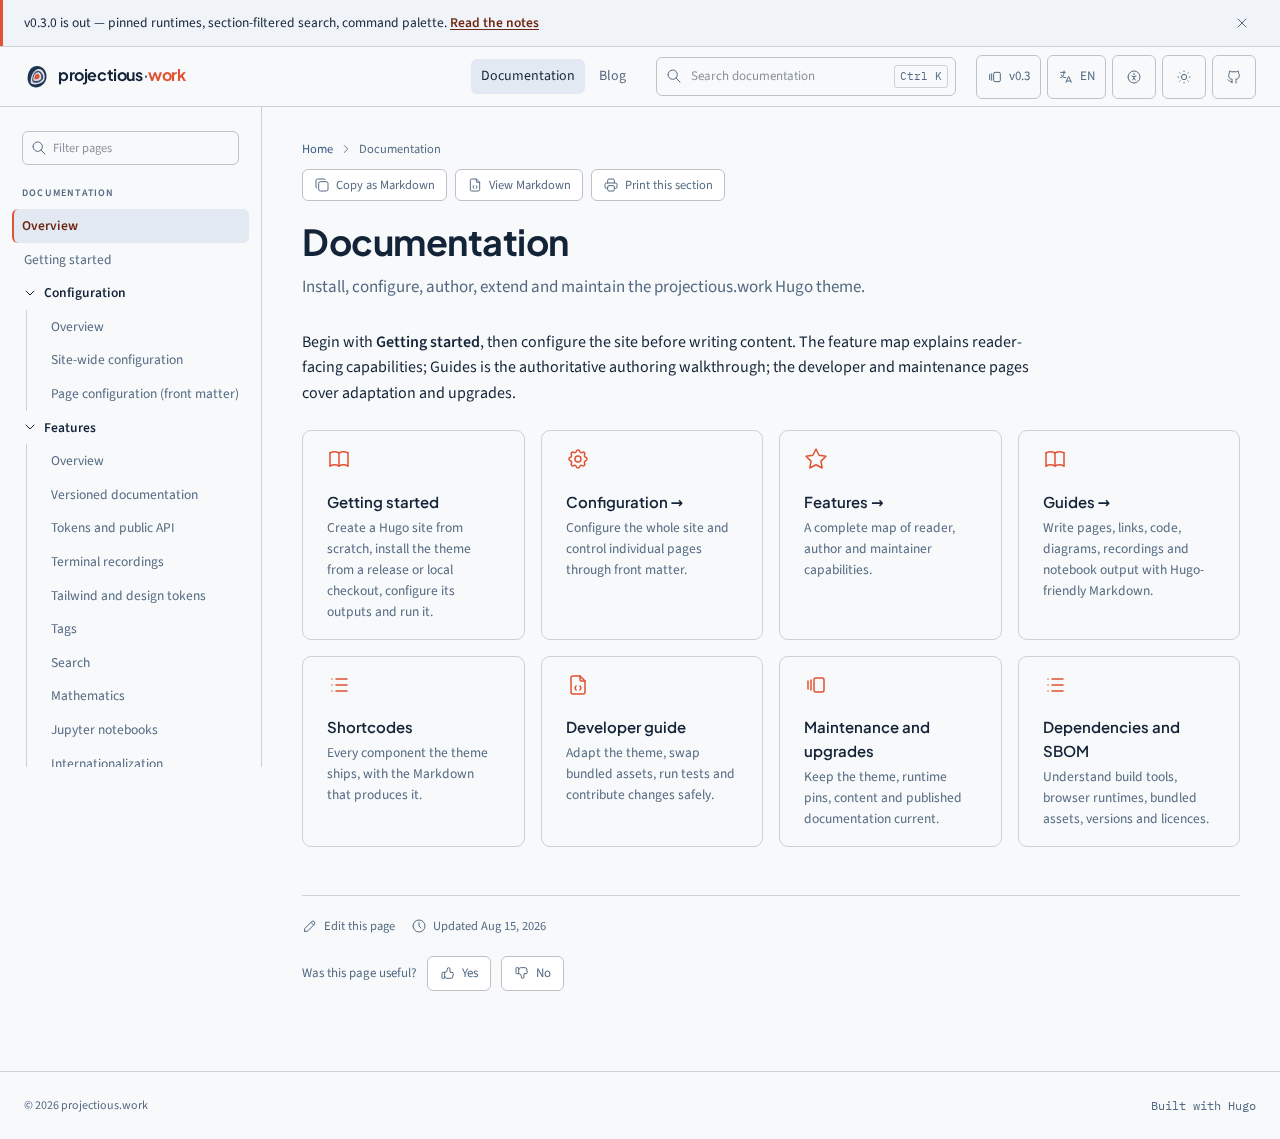Open the Guides card title

click(1077, 503)
